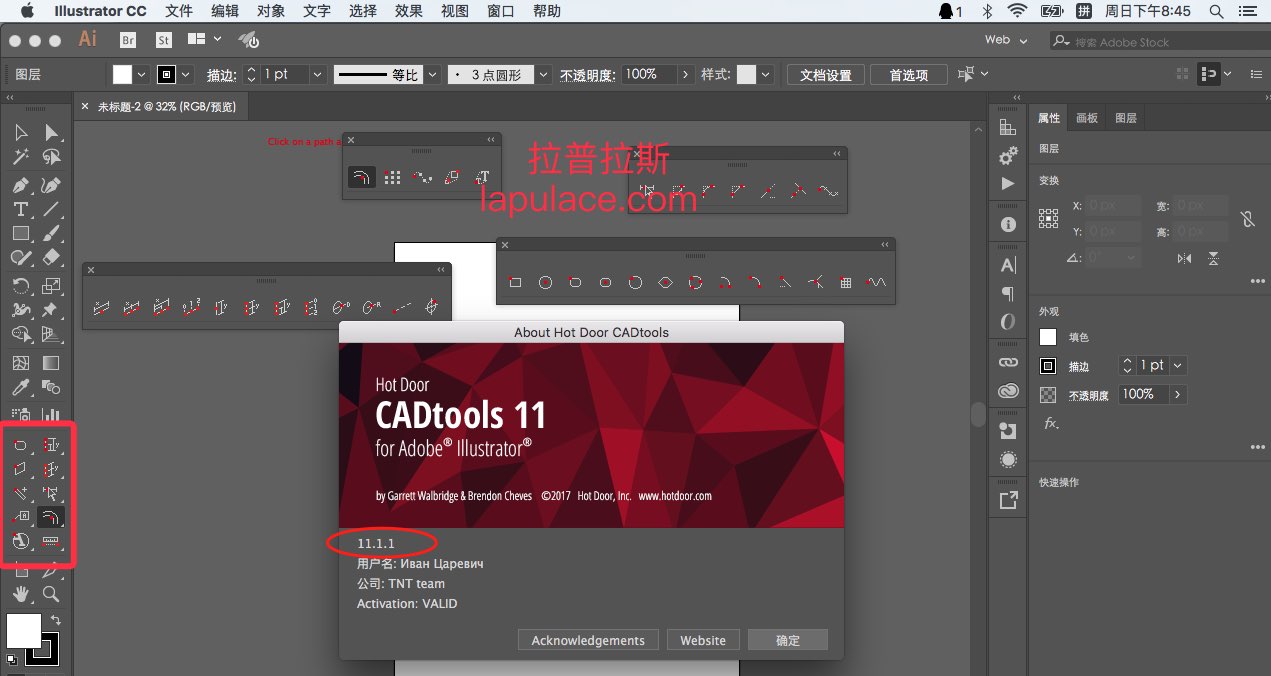
Task: Select the Line Segment tool
Action: click(x=51, y=209)
